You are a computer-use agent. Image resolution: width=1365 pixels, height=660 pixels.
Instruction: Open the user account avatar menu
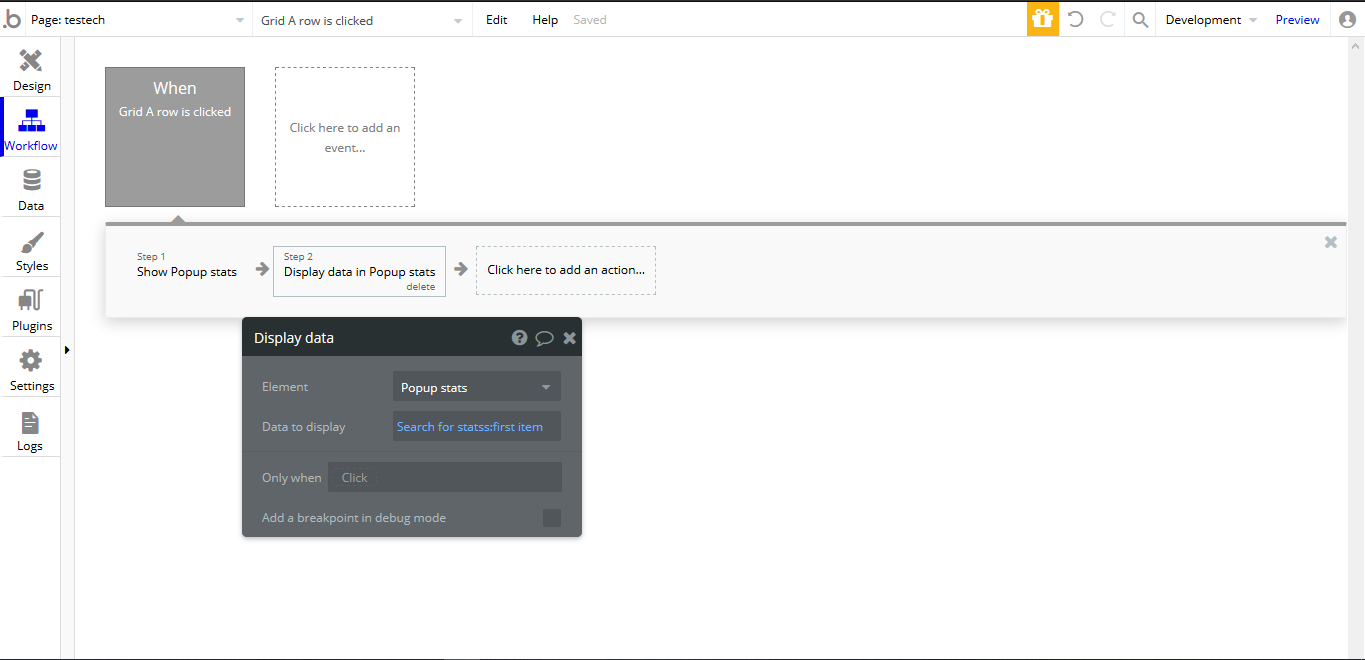click(x=1347, y=19)
